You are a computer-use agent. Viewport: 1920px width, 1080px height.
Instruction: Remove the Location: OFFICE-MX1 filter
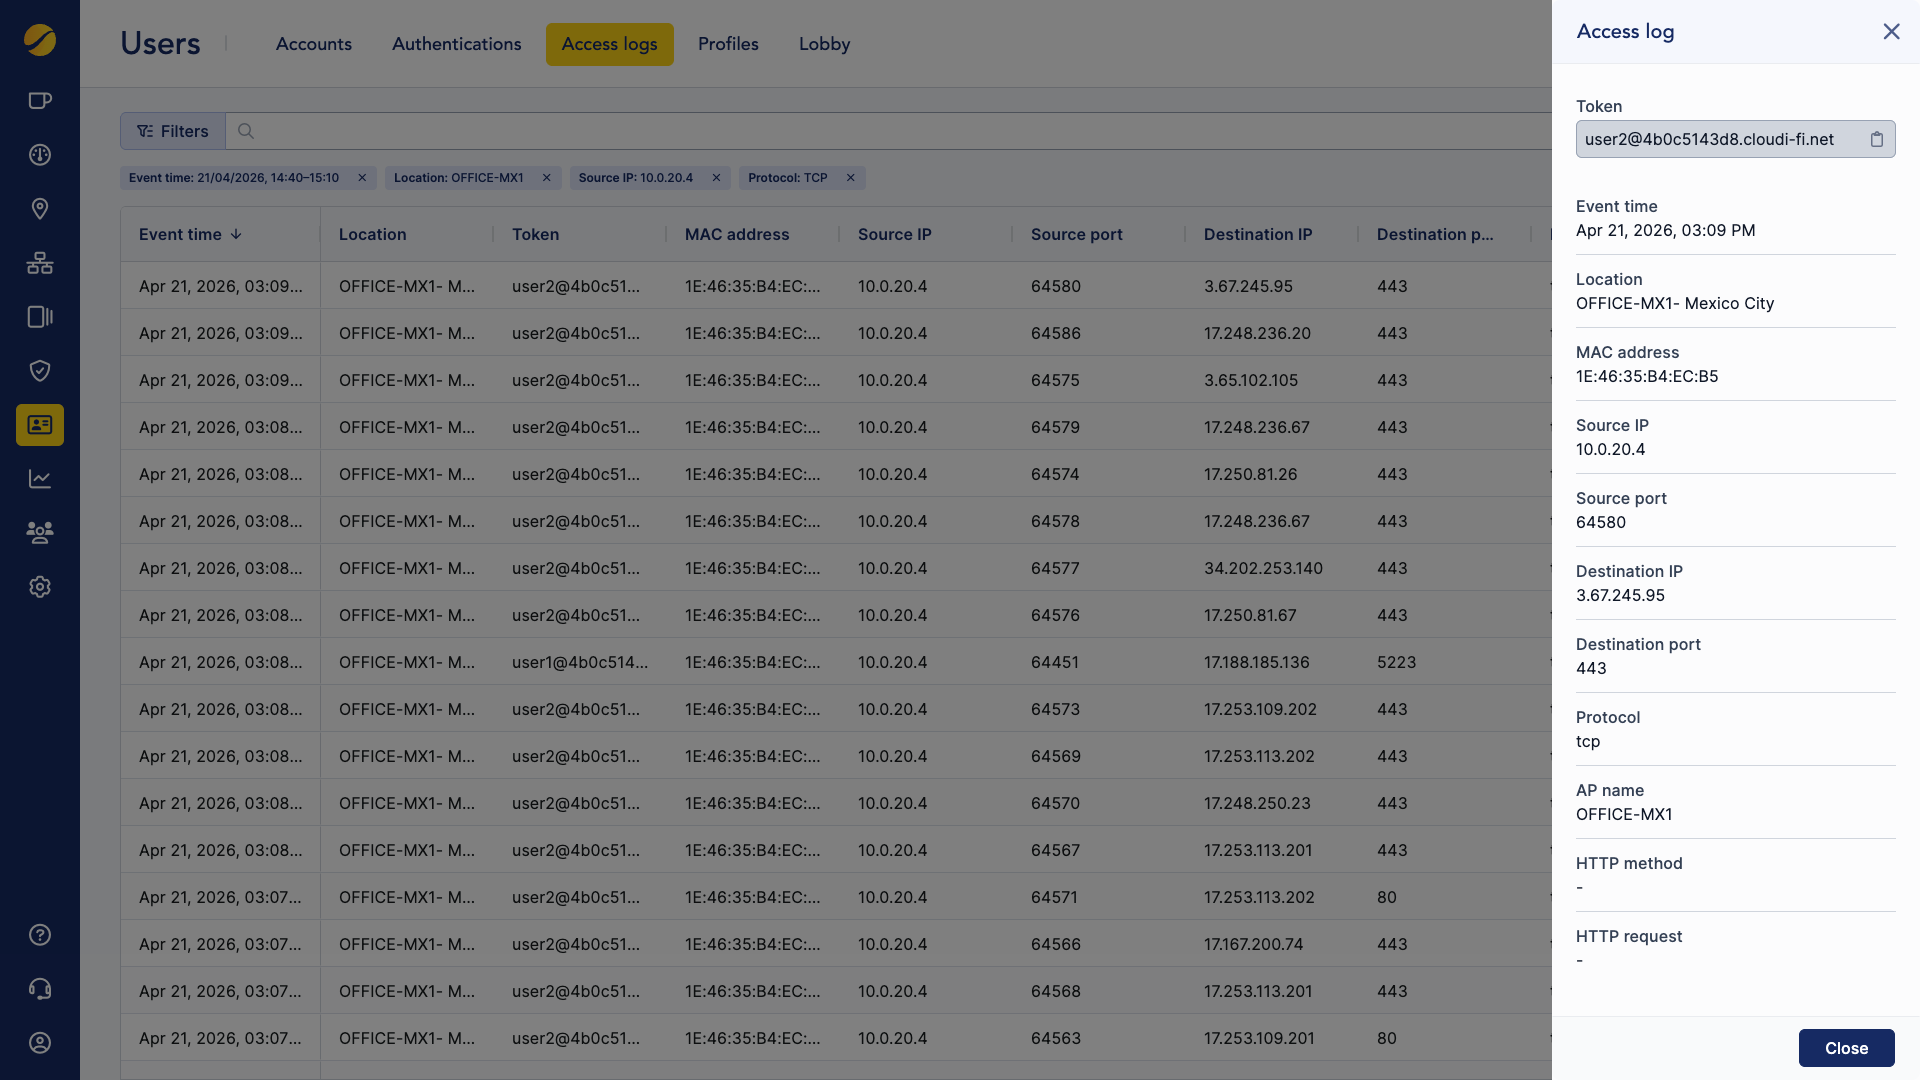(546, 177)
